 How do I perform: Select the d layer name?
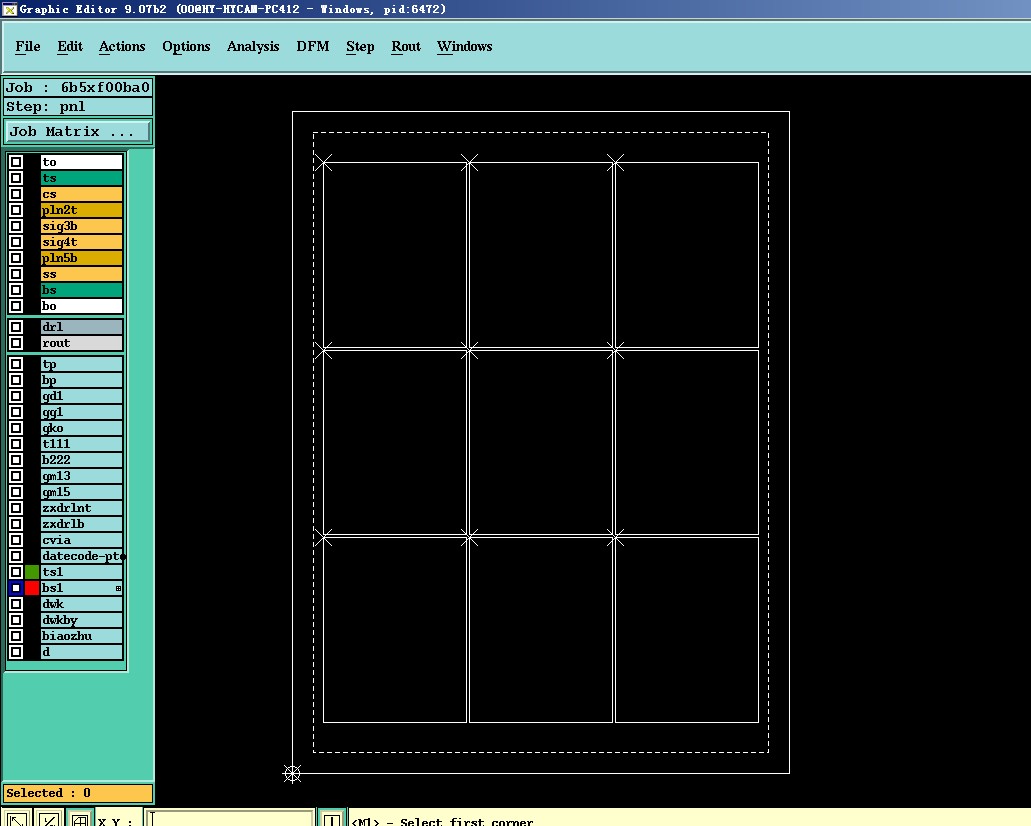82,652
